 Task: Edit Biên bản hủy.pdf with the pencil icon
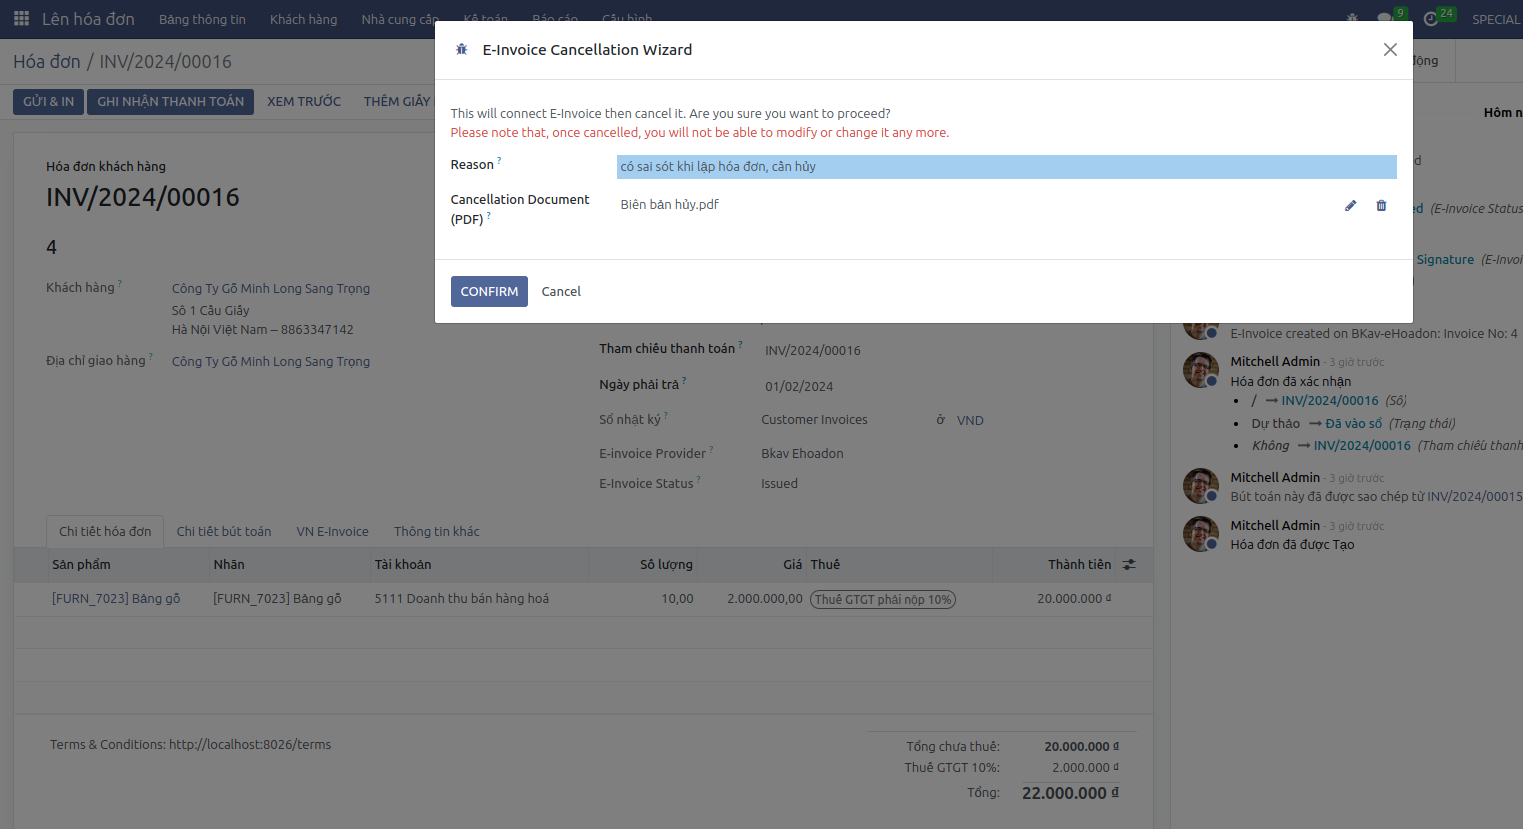coord(1350,205)
